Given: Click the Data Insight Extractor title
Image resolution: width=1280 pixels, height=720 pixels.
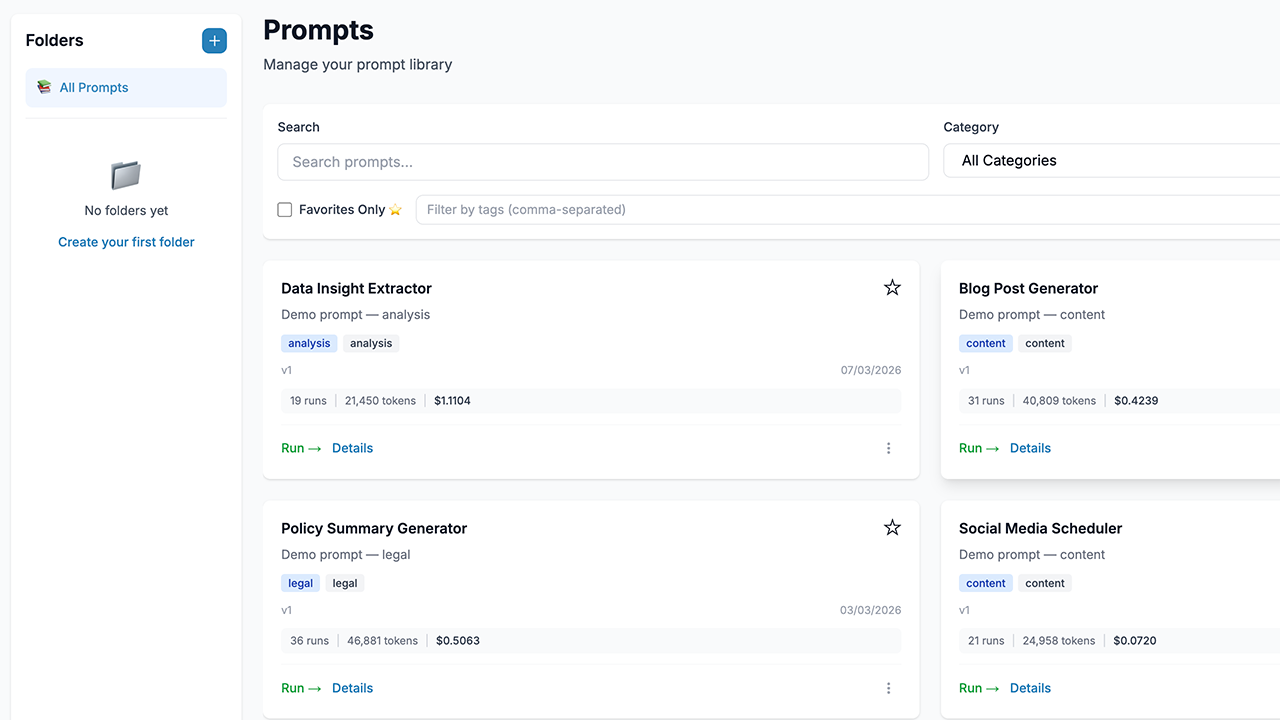Looking at the screenshot, I should coord(356,288).
